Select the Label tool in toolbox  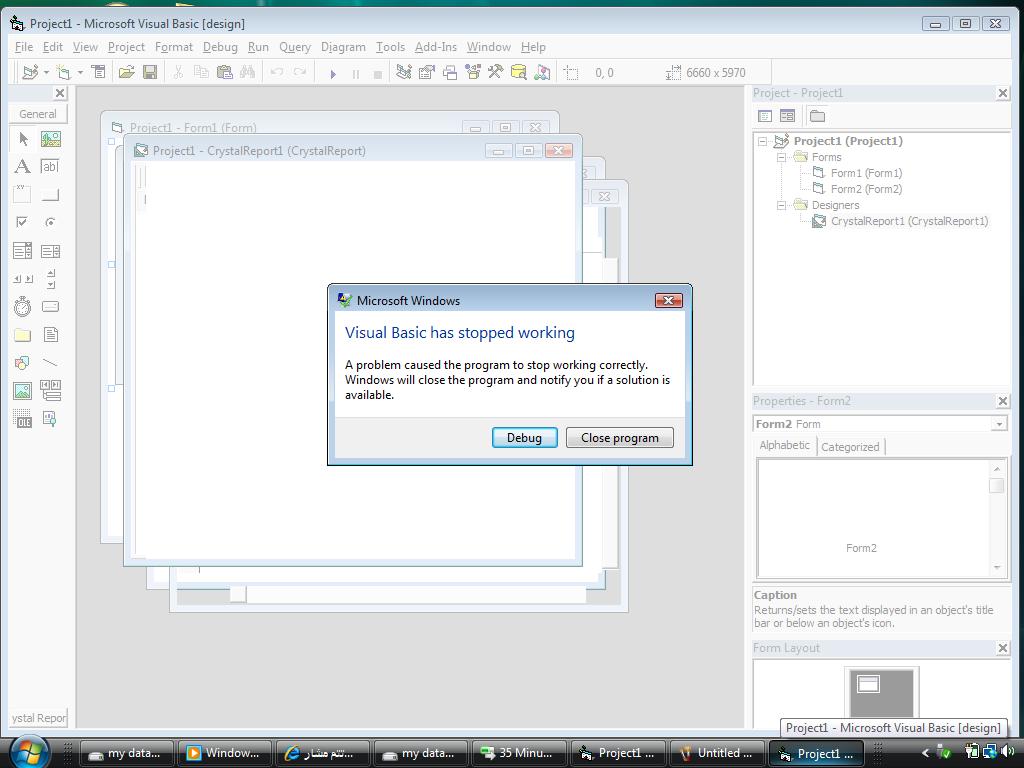22,167
